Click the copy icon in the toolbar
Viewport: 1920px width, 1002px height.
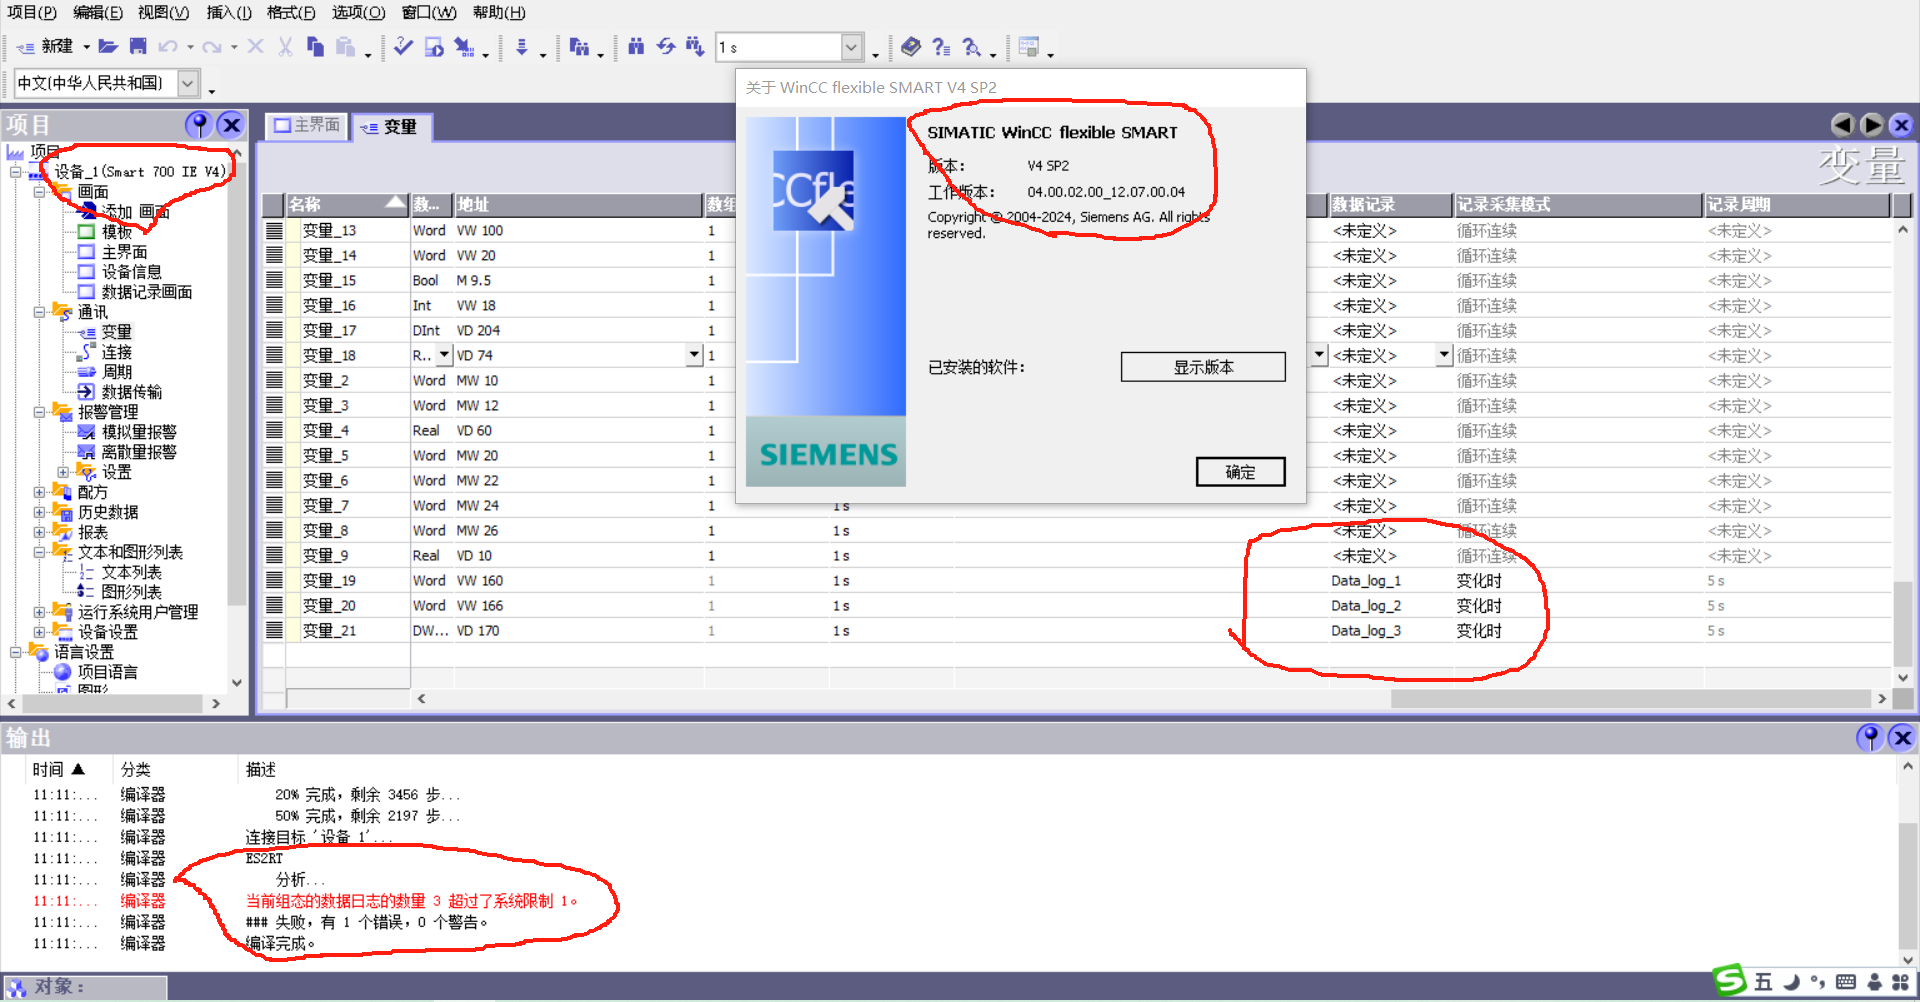[x=315, y=46]
